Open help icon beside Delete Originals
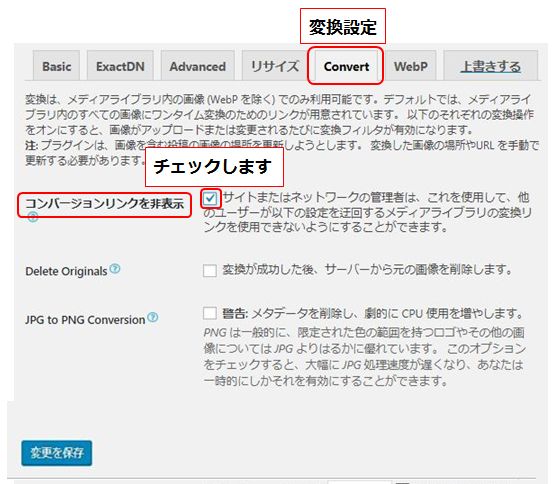This screenshot has width=557, height=484. (x=115, y=269)
